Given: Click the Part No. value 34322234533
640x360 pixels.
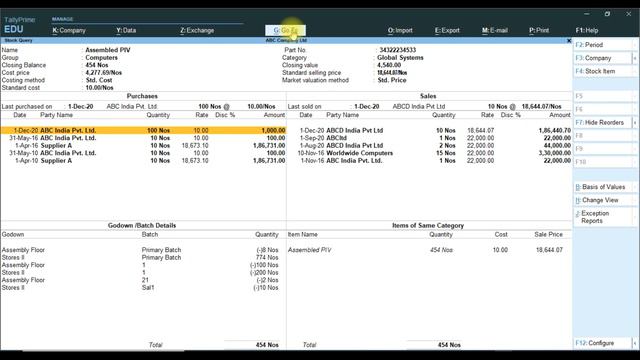Looking at the screenshot, I should tap(398, 50).
